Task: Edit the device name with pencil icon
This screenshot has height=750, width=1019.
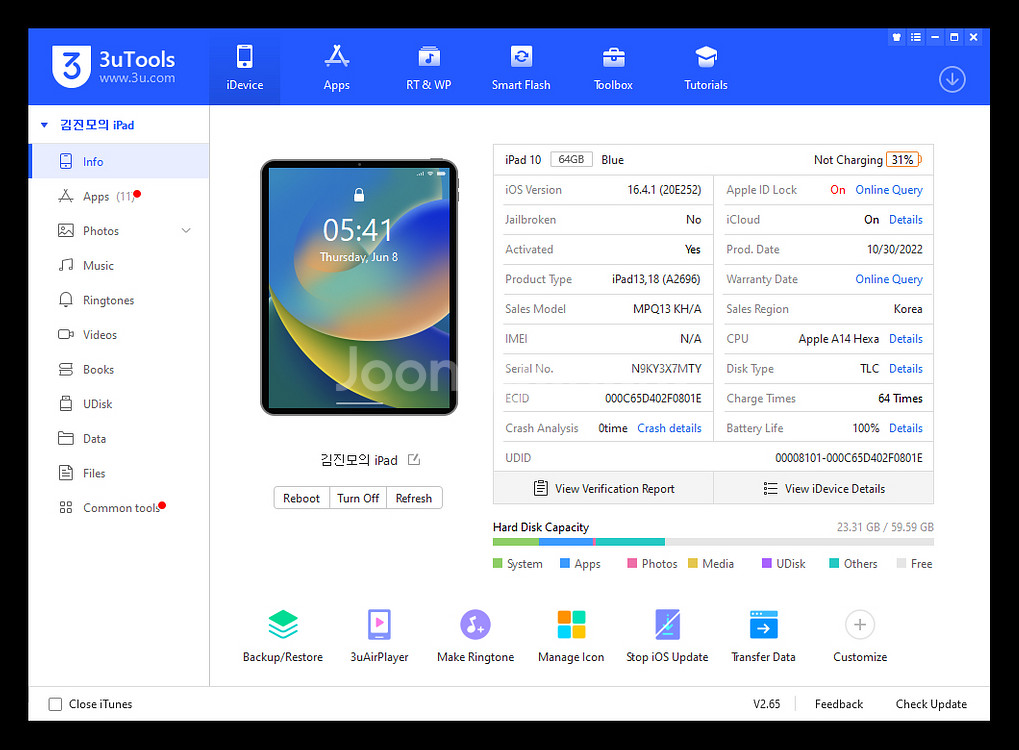Action: [414, 459]
